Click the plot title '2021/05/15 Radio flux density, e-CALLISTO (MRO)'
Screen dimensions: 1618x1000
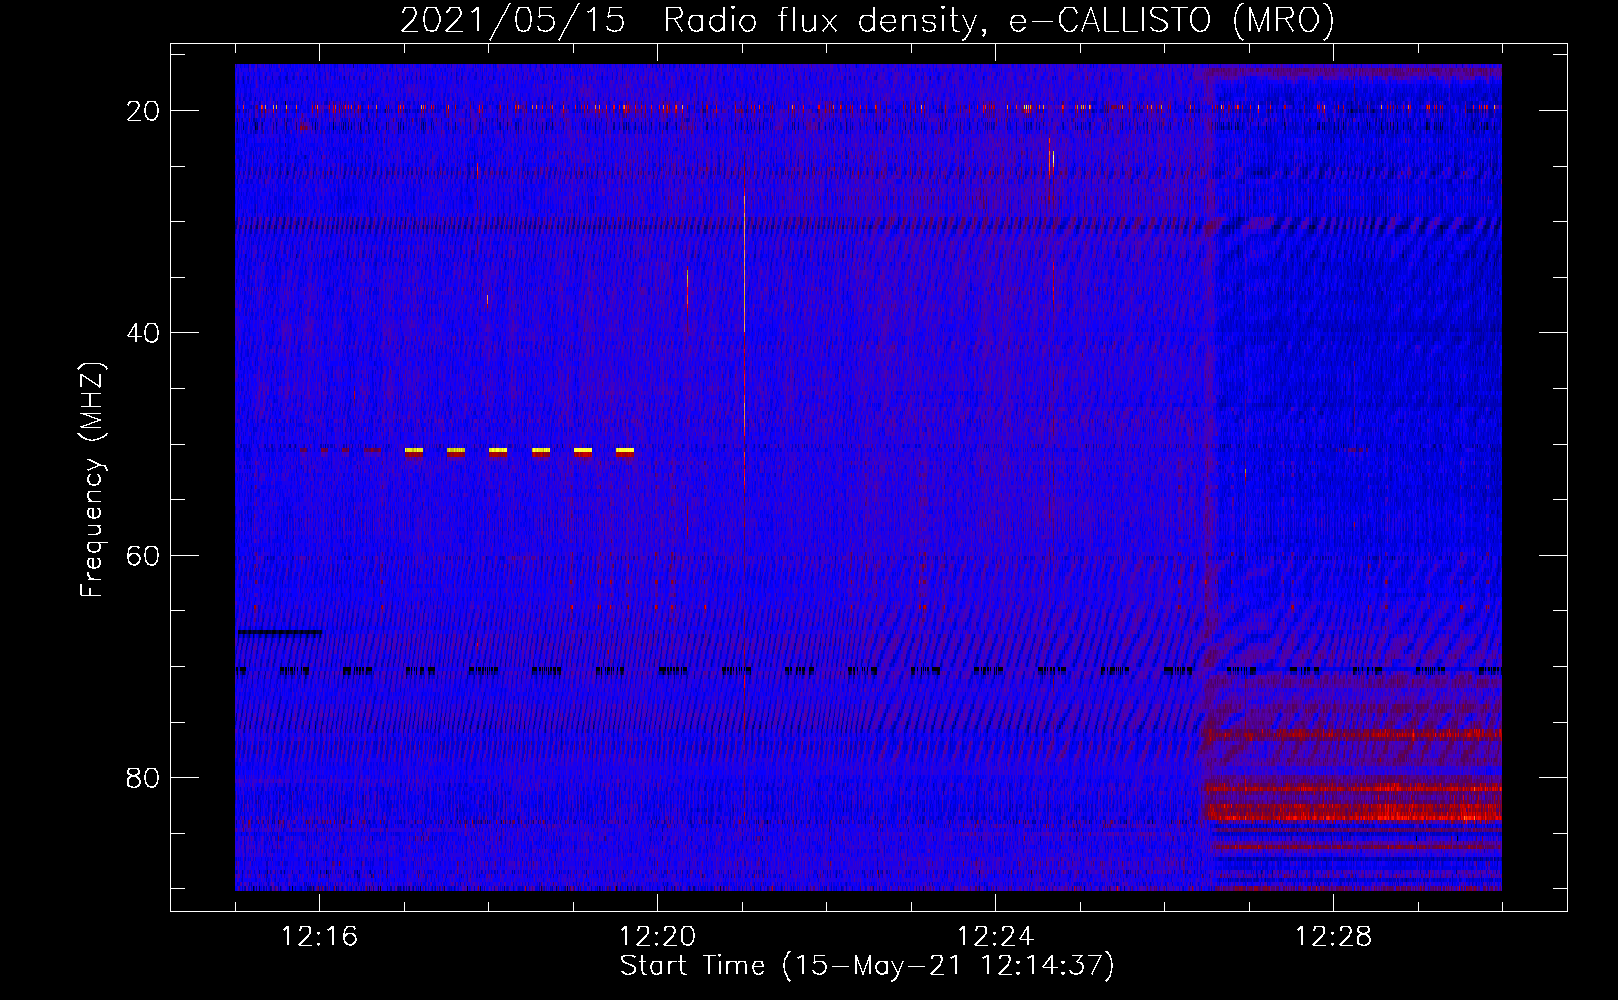867,20
